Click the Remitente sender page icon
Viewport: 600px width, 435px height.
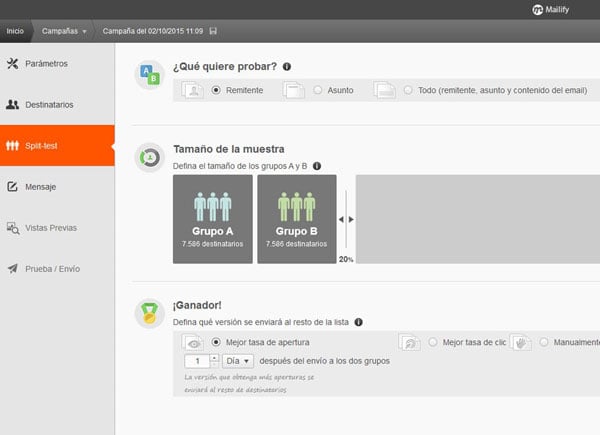192,90
